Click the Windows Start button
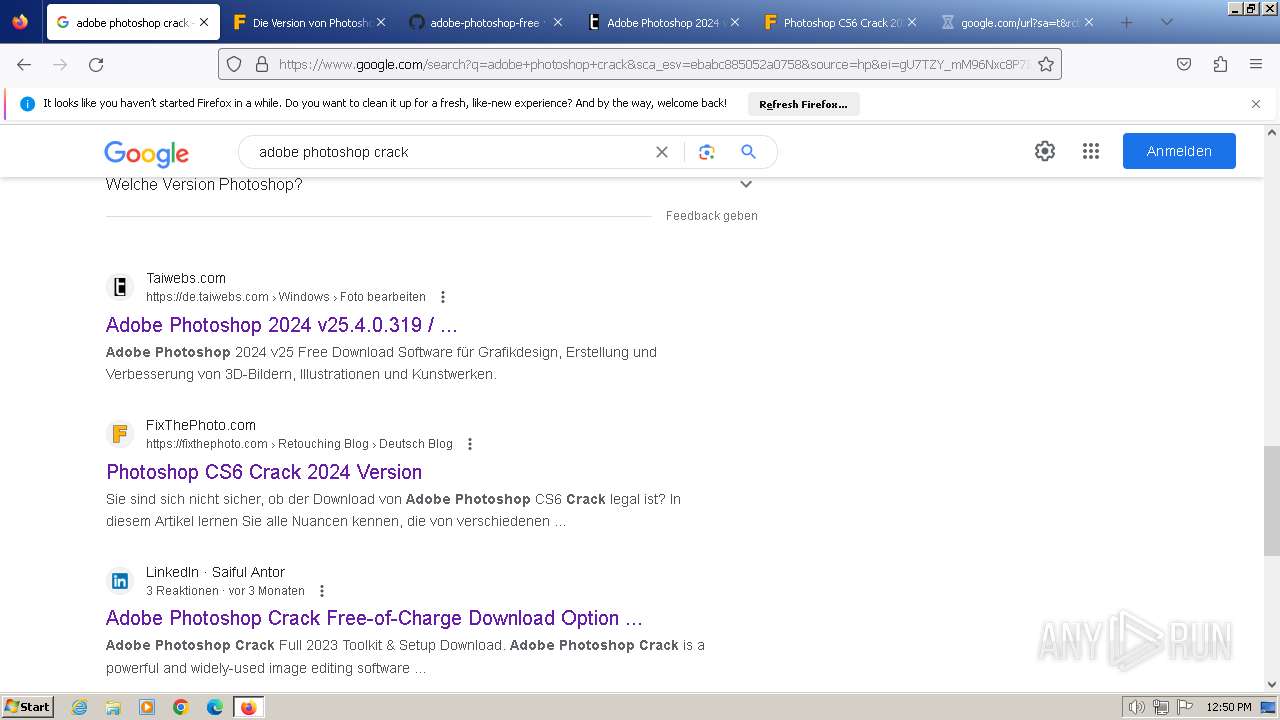Viewport: 1280px width, 720px height. click(28, 707)
